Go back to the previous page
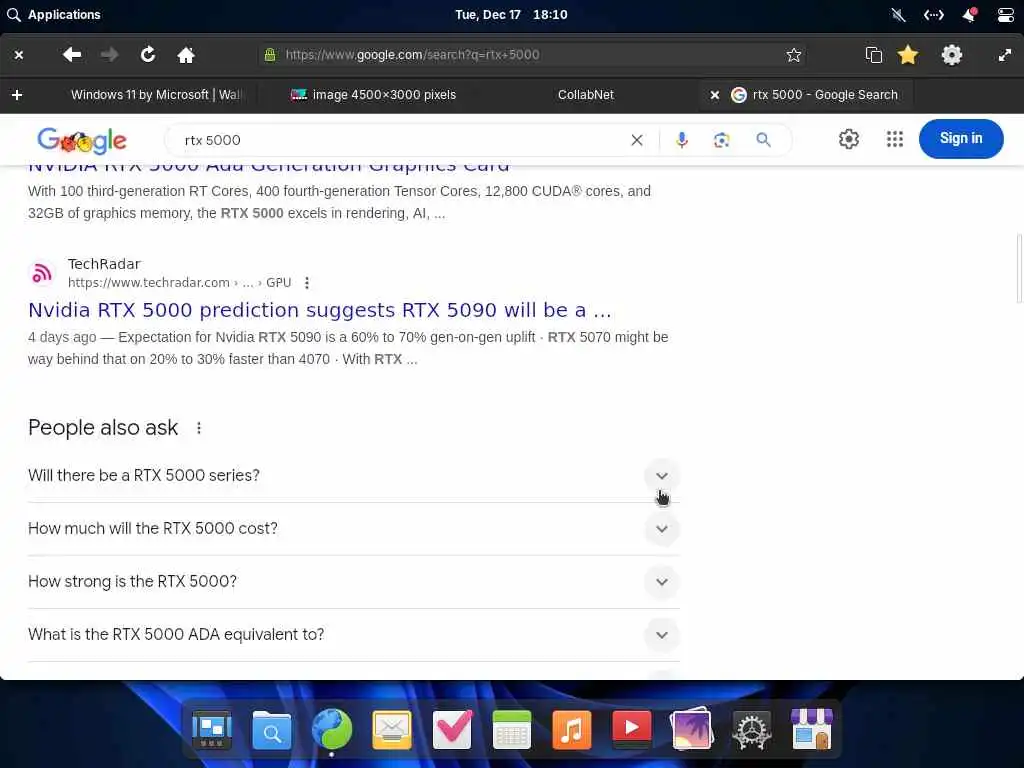 (72, 55)
